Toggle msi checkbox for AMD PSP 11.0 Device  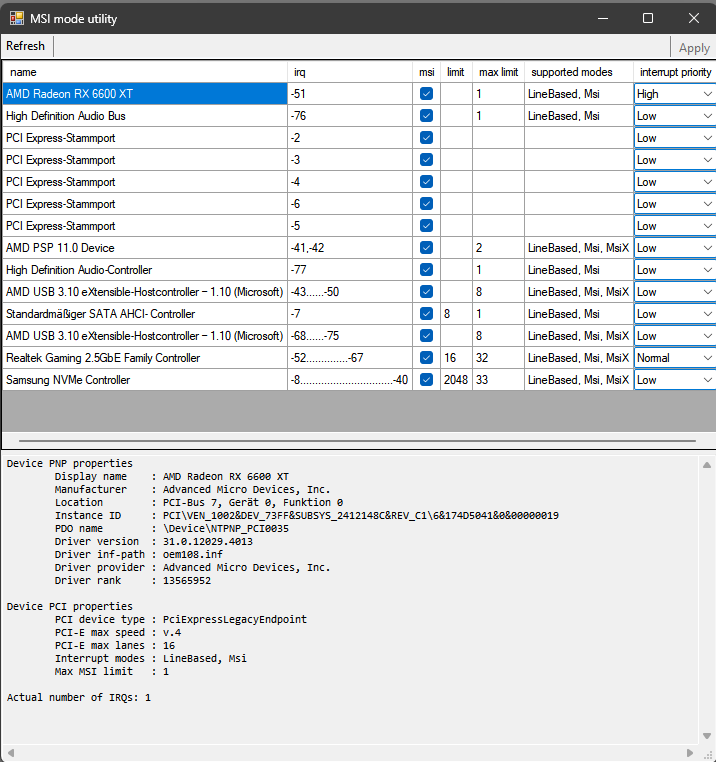(426, 248)
